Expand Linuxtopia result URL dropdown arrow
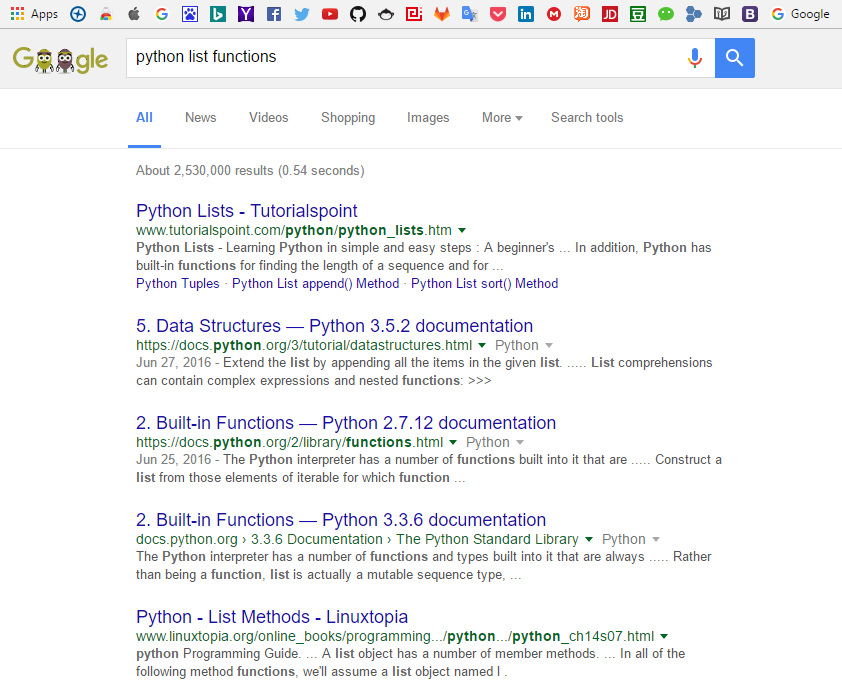This screenshot has height=695, width=842. (664, 636)
